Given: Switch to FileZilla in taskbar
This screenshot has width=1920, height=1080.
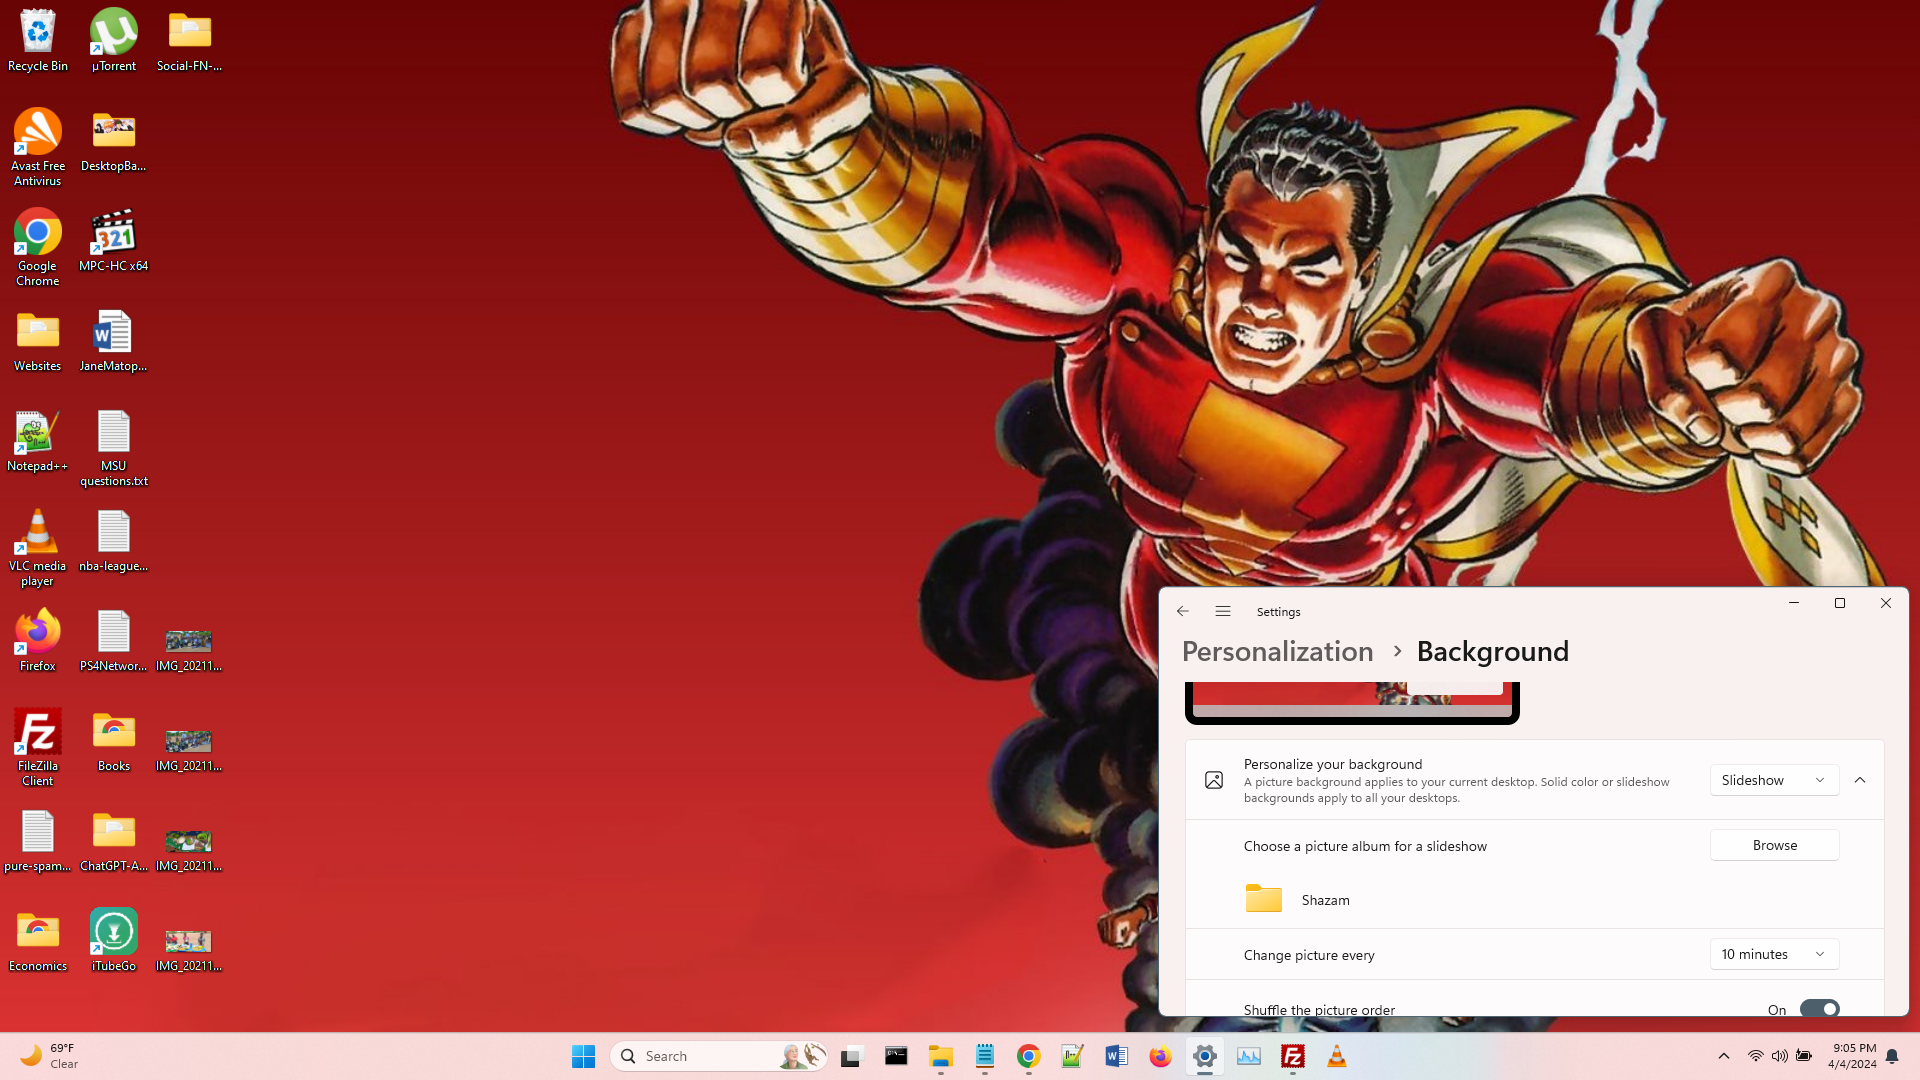Looking at the screenshot, I should 1293,1056.
